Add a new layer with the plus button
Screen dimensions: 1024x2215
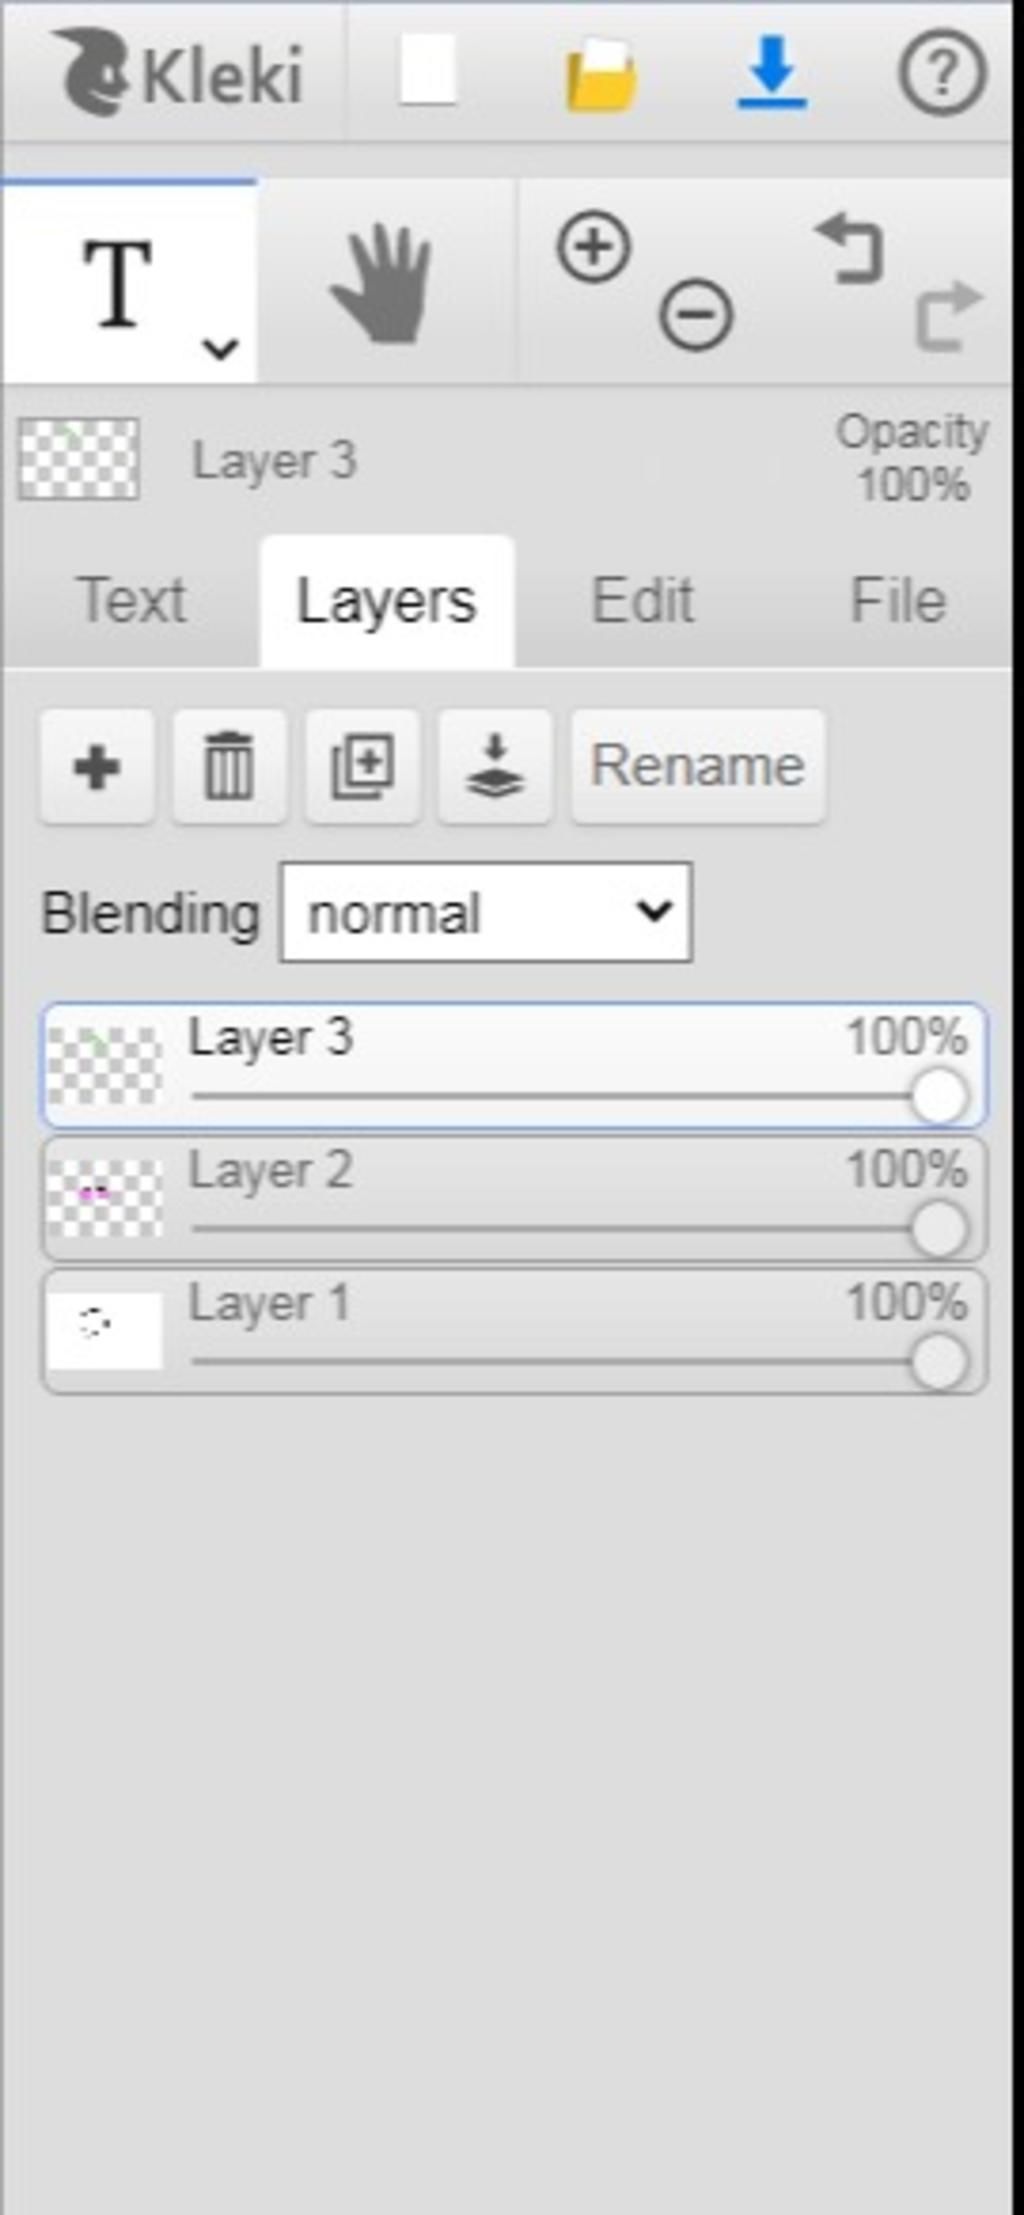(x=97, y=767)
